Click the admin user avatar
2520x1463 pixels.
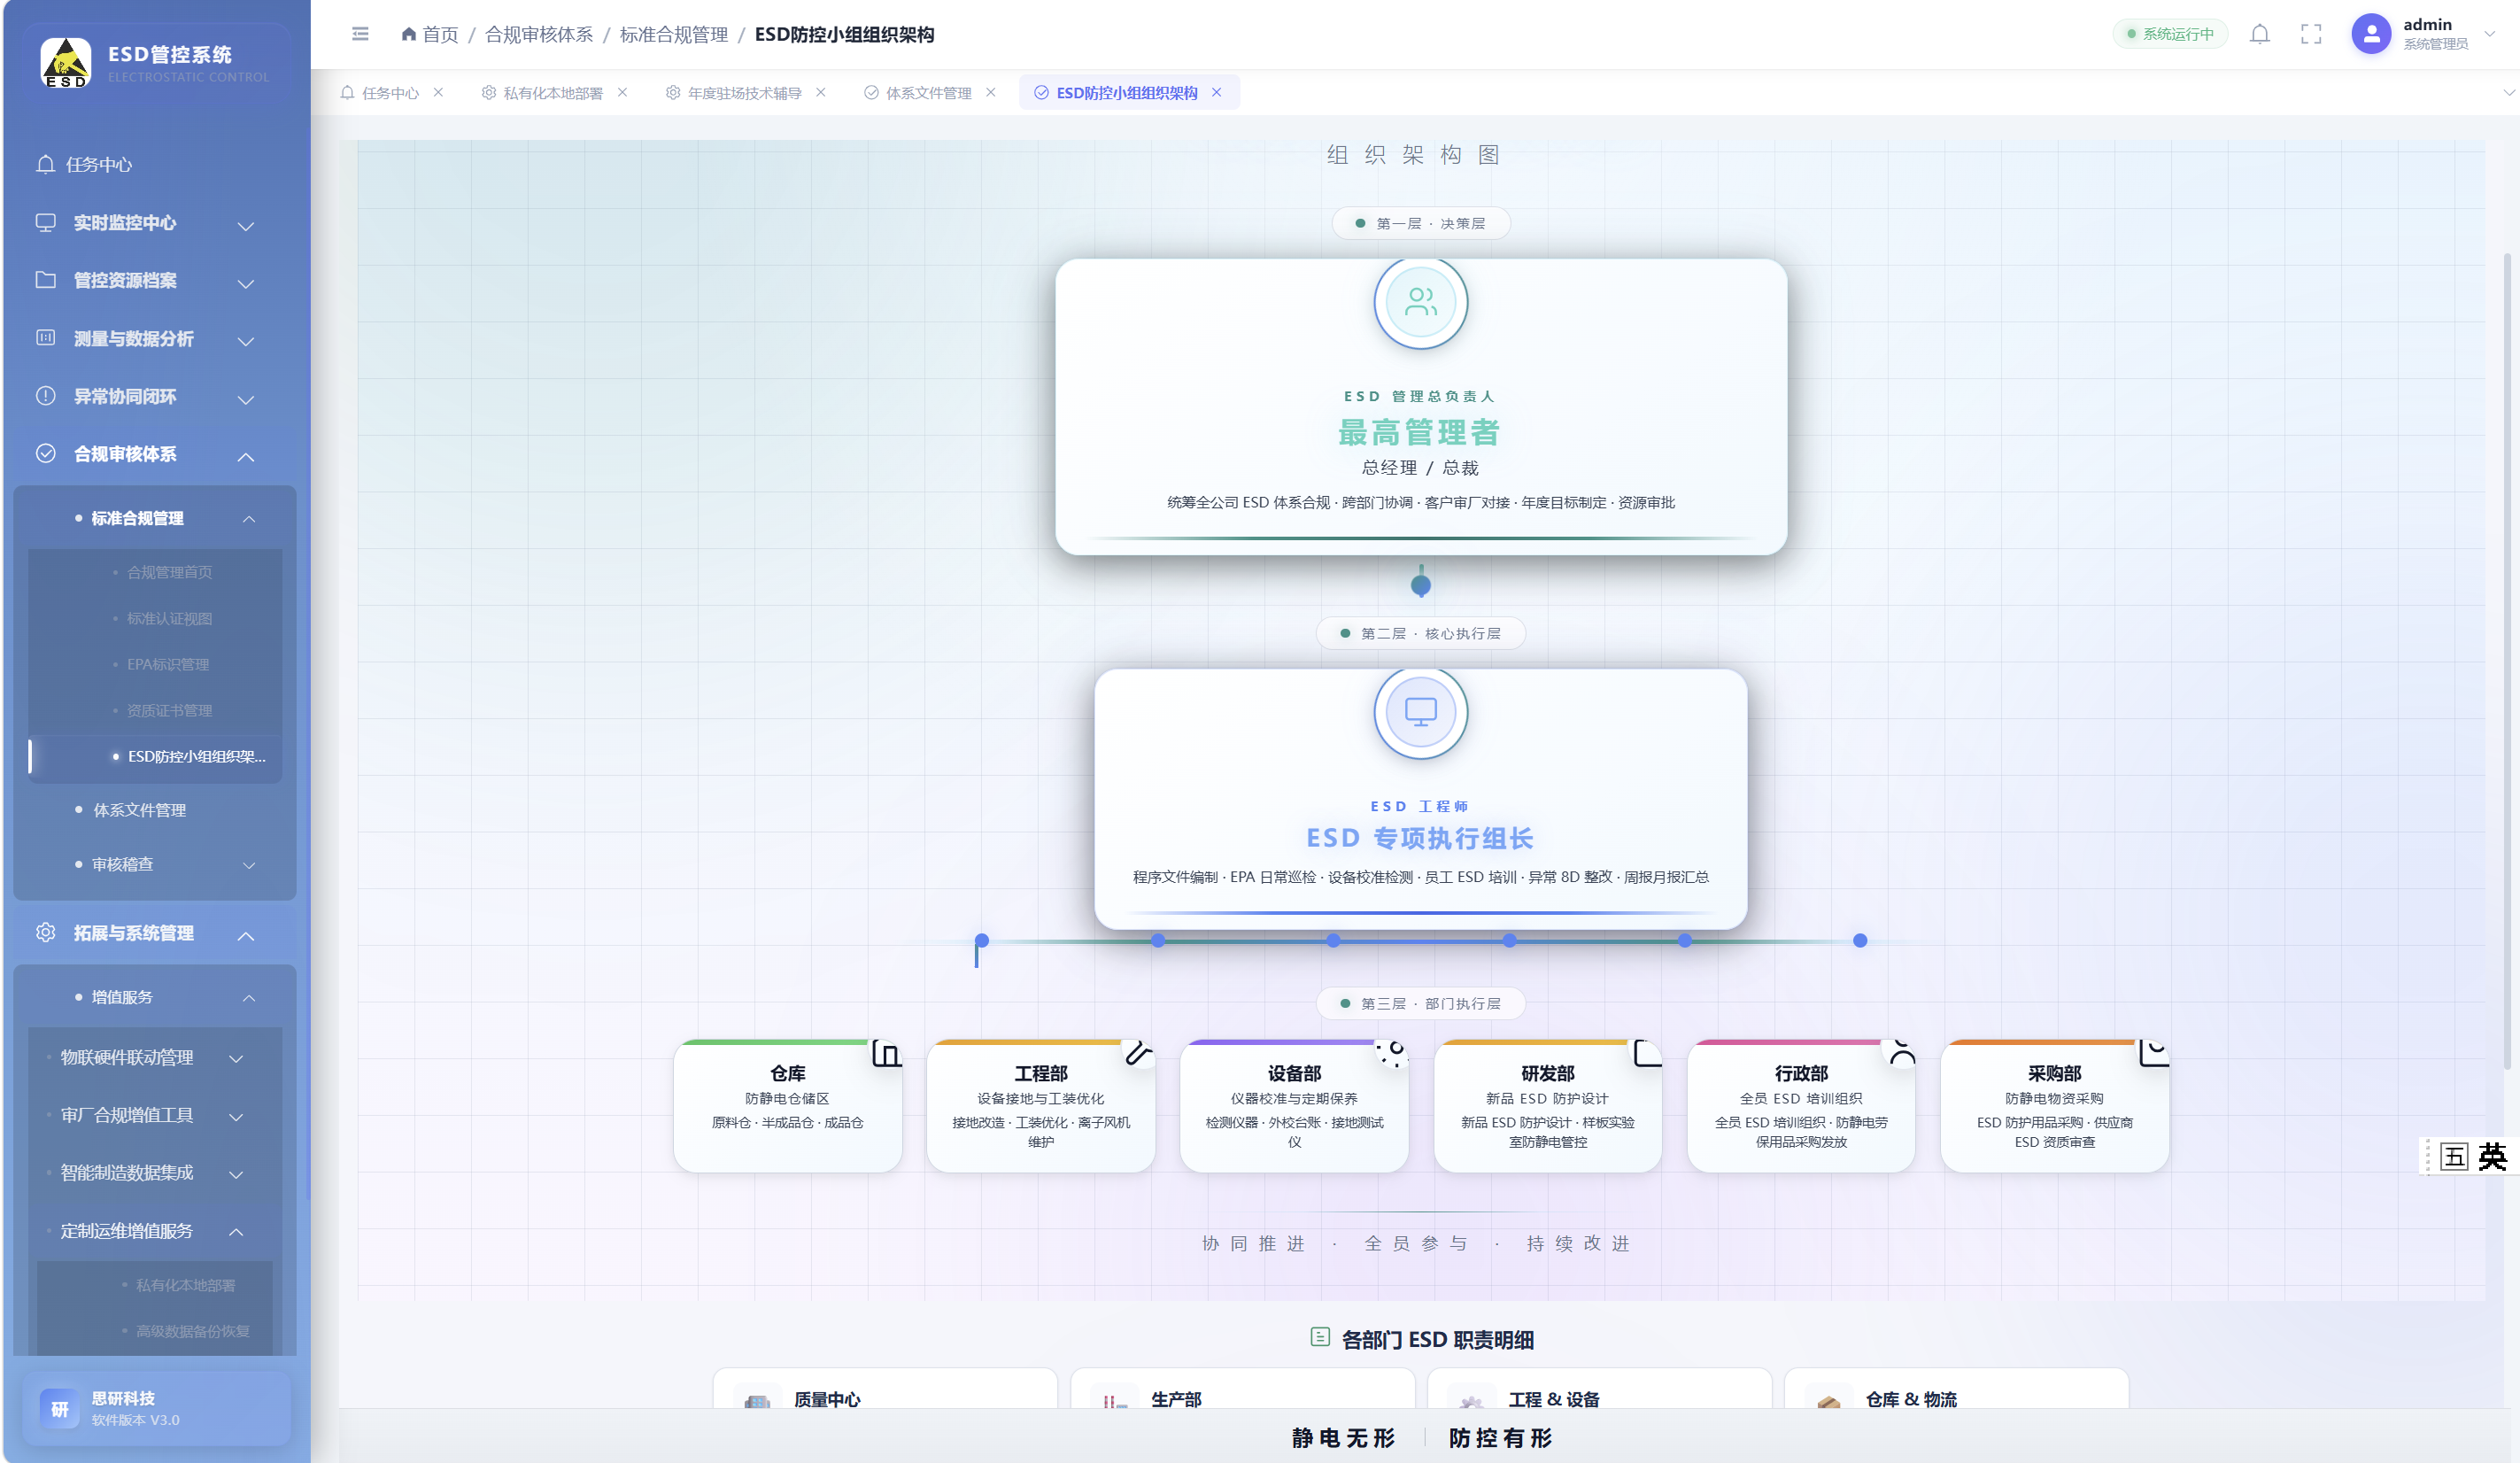[2371, 34]
